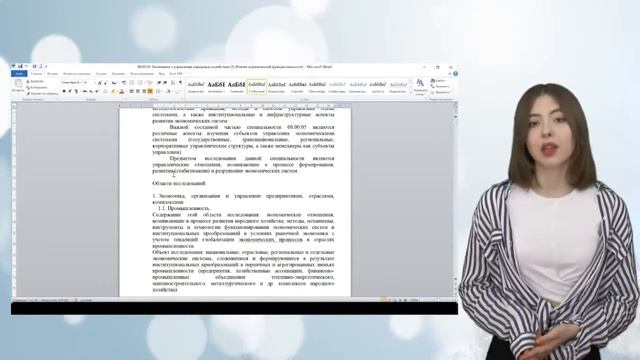This screenshot has height=360, width=640.
Task: Toggle superscript formatting
Action: [97, 91]
